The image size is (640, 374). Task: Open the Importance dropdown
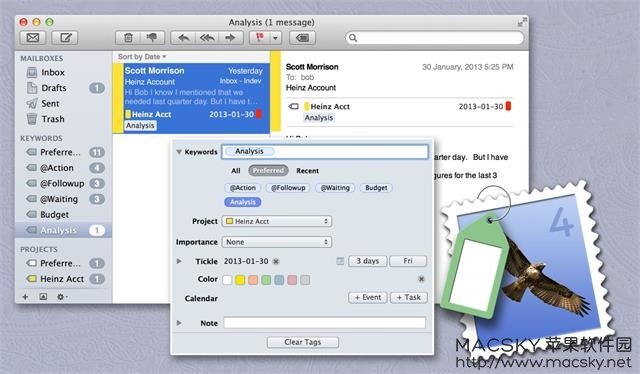[x=277, y=242]
